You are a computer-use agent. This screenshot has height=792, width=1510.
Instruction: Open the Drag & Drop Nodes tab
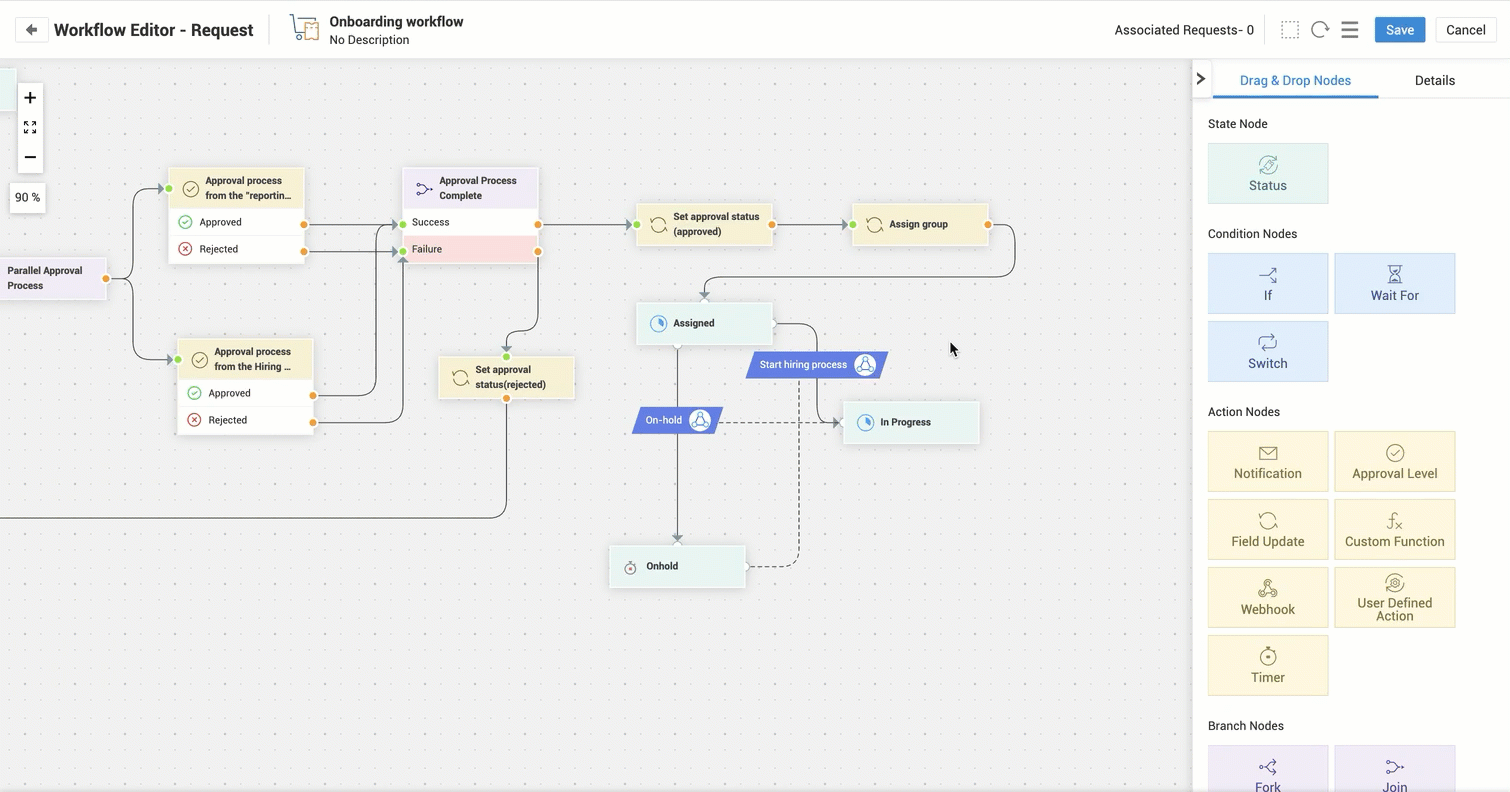coord(1295,80)
